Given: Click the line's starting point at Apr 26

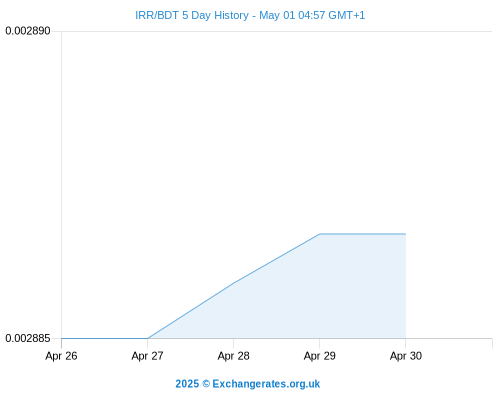Looking at the screenshot, I should 62,338.
